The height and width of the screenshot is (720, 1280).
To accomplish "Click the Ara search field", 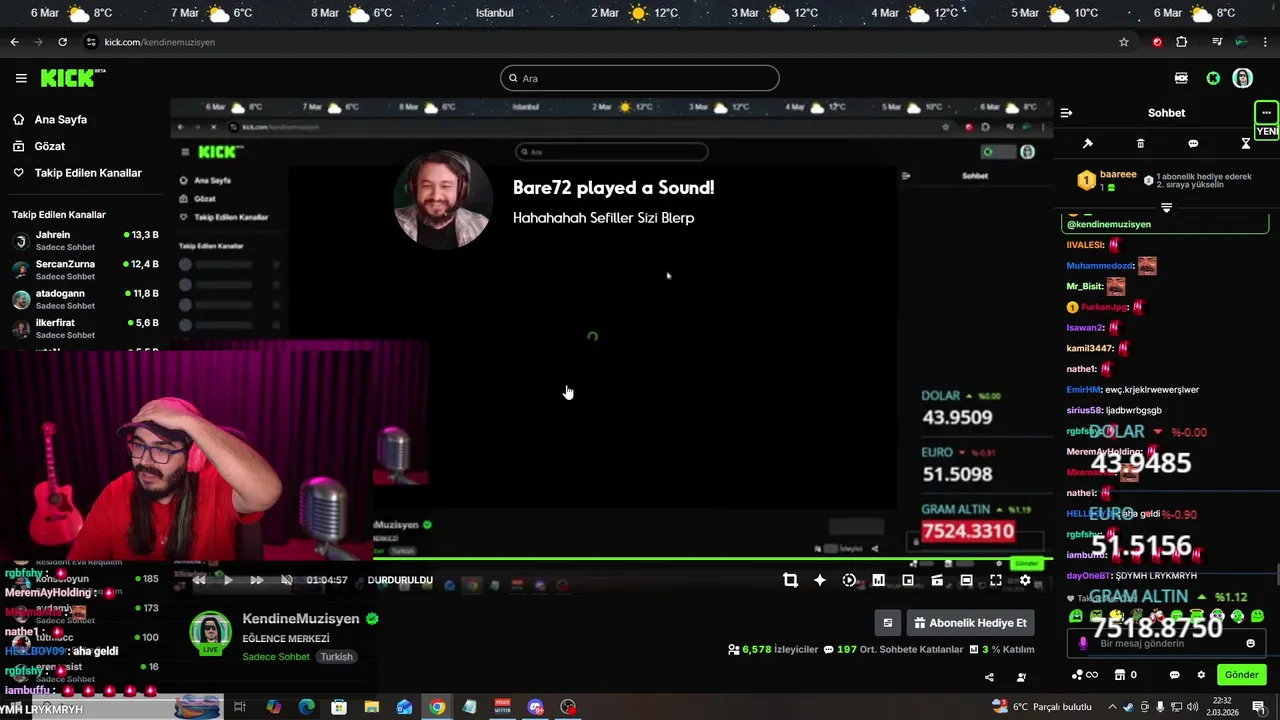I will [640, 78].
